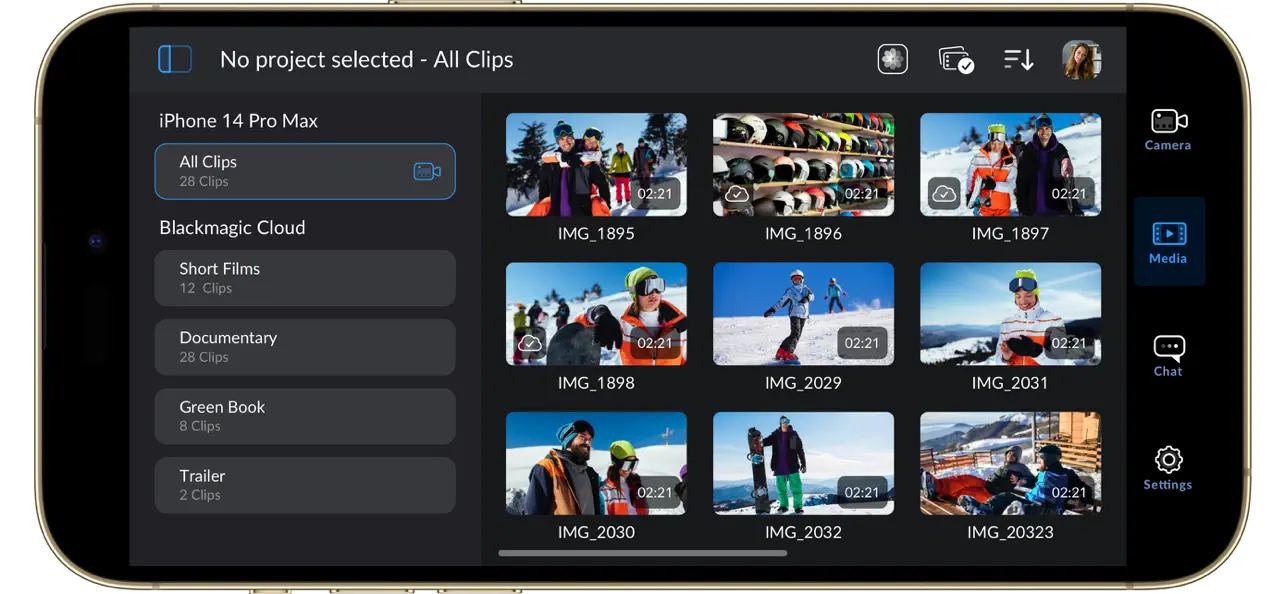Open the Photos library icon
The image size is (1285, 594).
892,59
